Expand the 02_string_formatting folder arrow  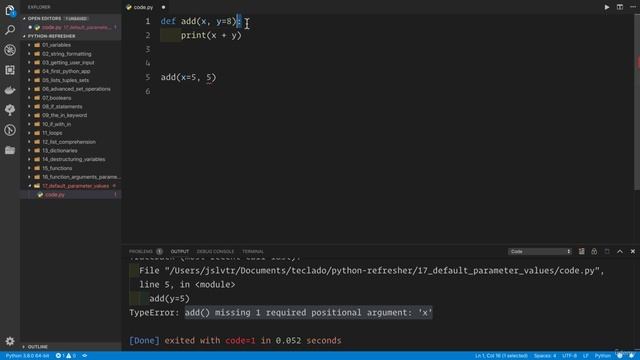pyautogui.click(x=29, y=54)
